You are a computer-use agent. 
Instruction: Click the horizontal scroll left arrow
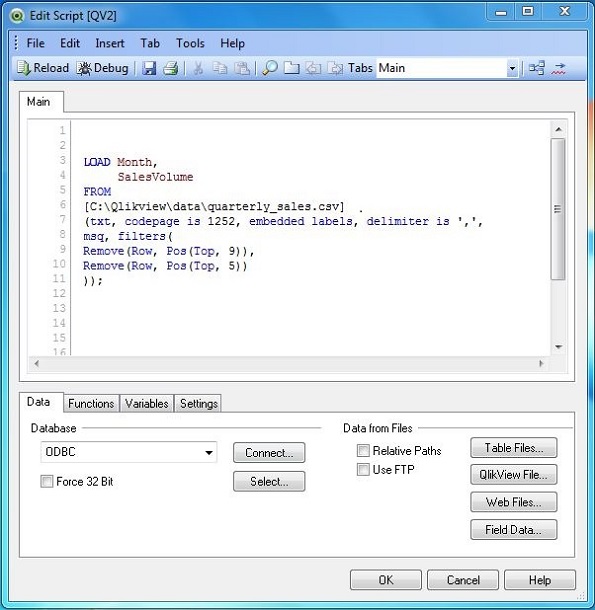[36, 364]
